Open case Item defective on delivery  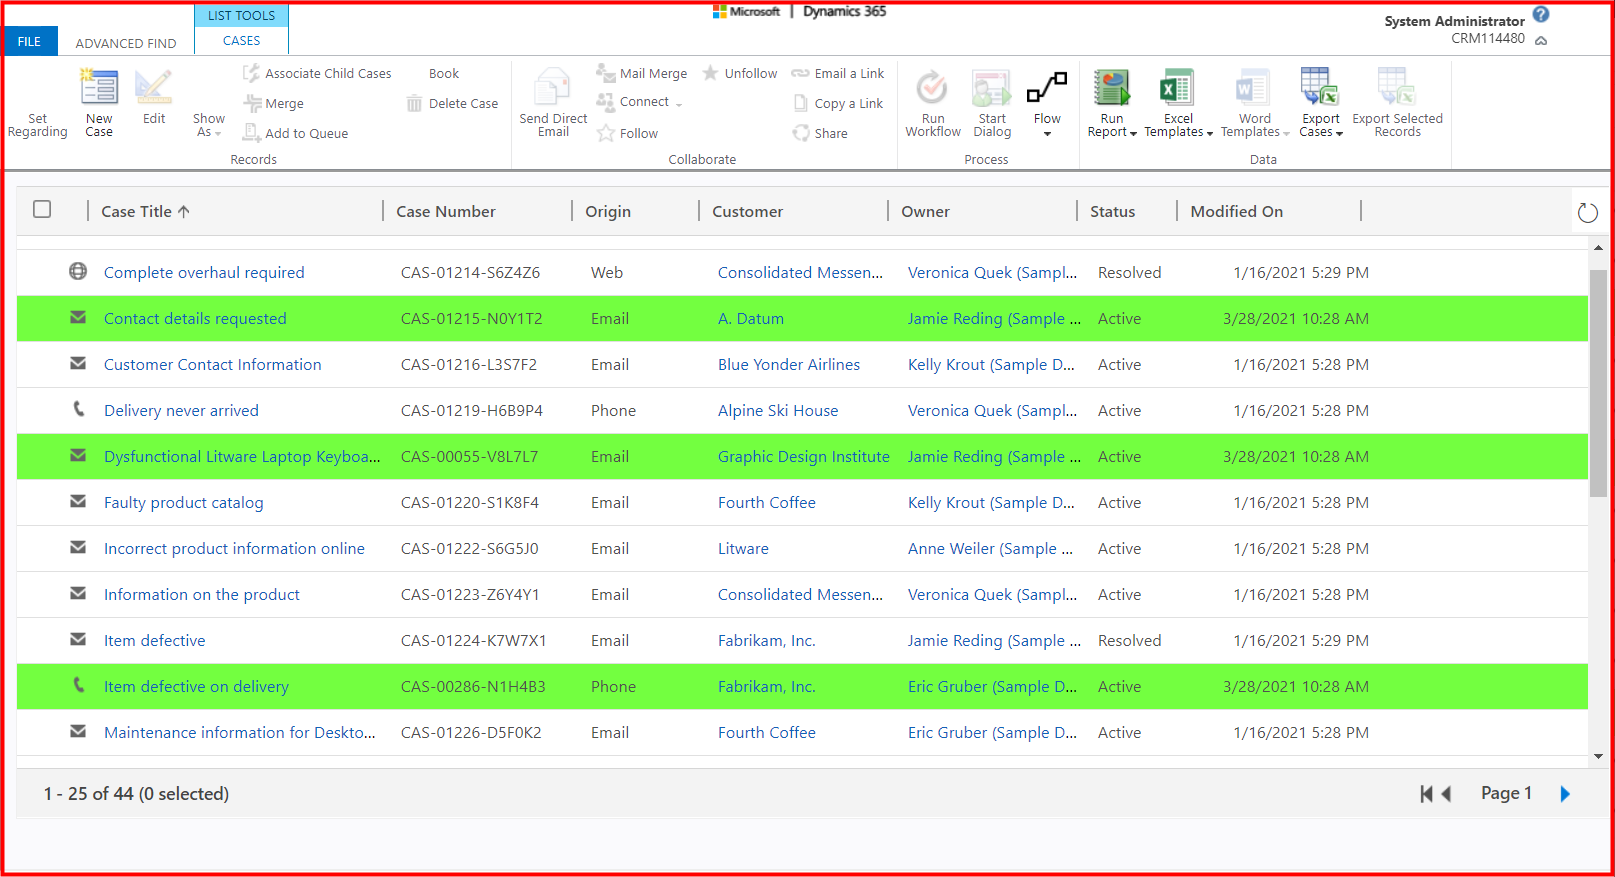coord(196,686)
